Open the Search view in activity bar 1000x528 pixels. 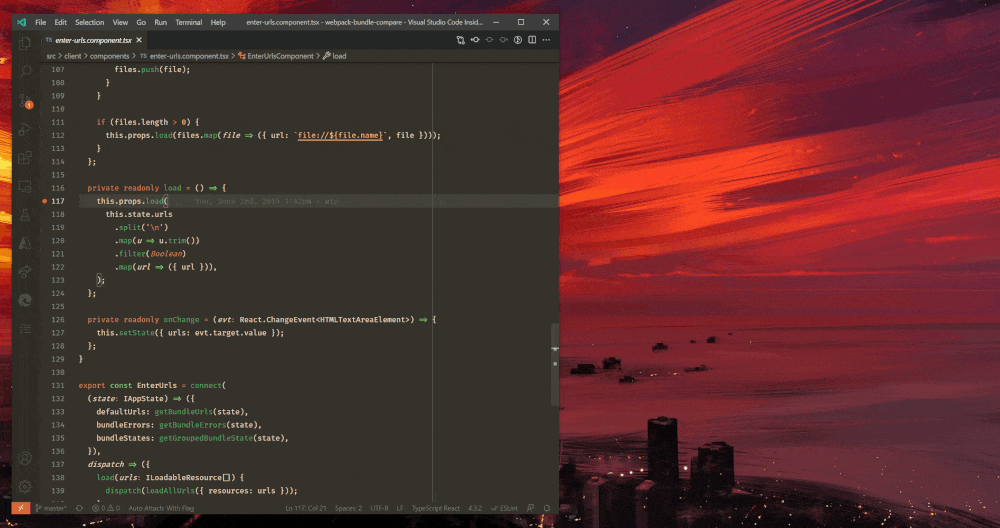25,72
